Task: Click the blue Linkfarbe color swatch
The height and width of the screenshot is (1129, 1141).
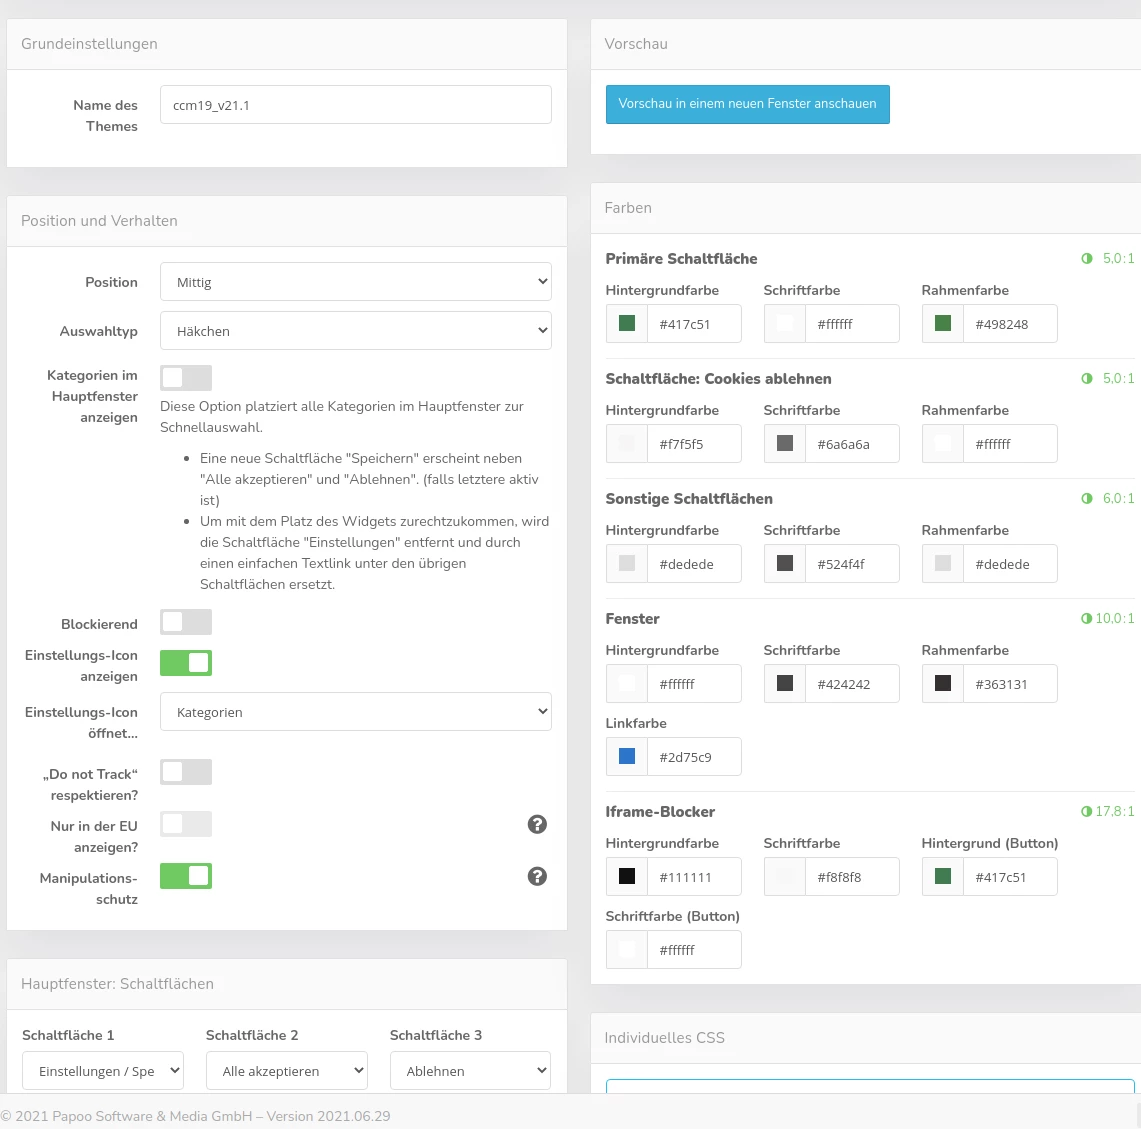Action: click(x=627, y=757)
